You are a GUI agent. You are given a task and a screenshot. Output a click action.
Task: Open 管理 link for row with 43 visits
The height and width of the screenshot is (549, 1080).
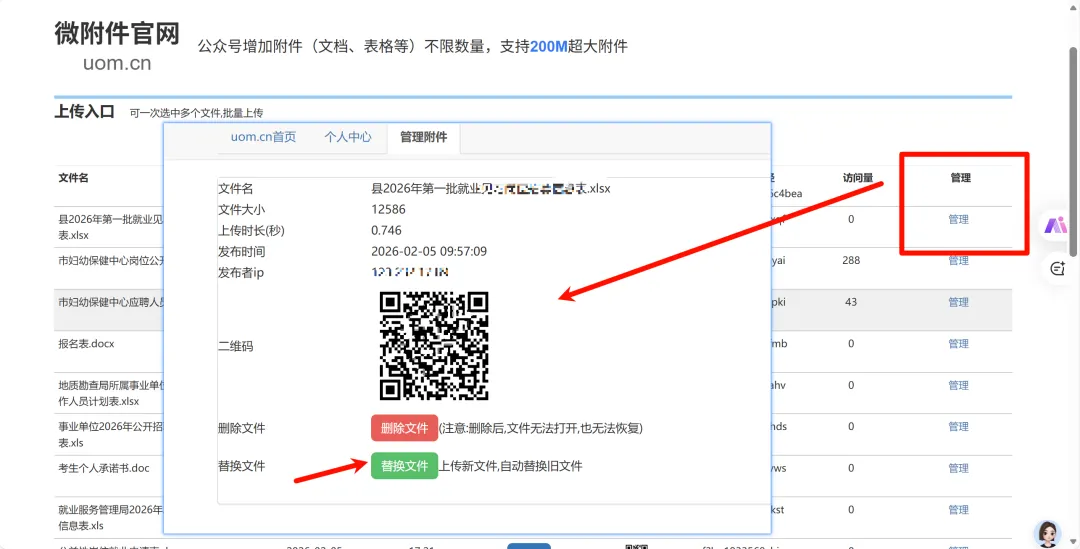tap(958, 302)
